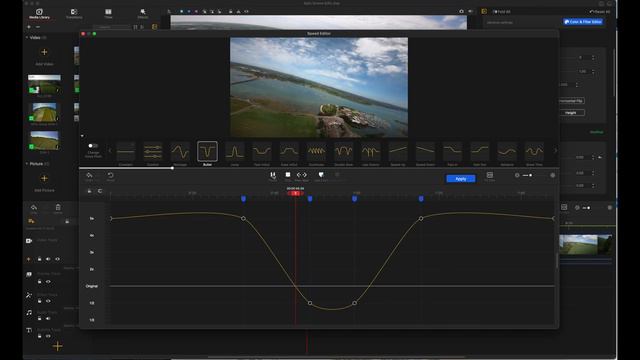Switch to the Transitions tab
Image resolution: width=640 pixels, height=360 pixels.
click(74, 14)
